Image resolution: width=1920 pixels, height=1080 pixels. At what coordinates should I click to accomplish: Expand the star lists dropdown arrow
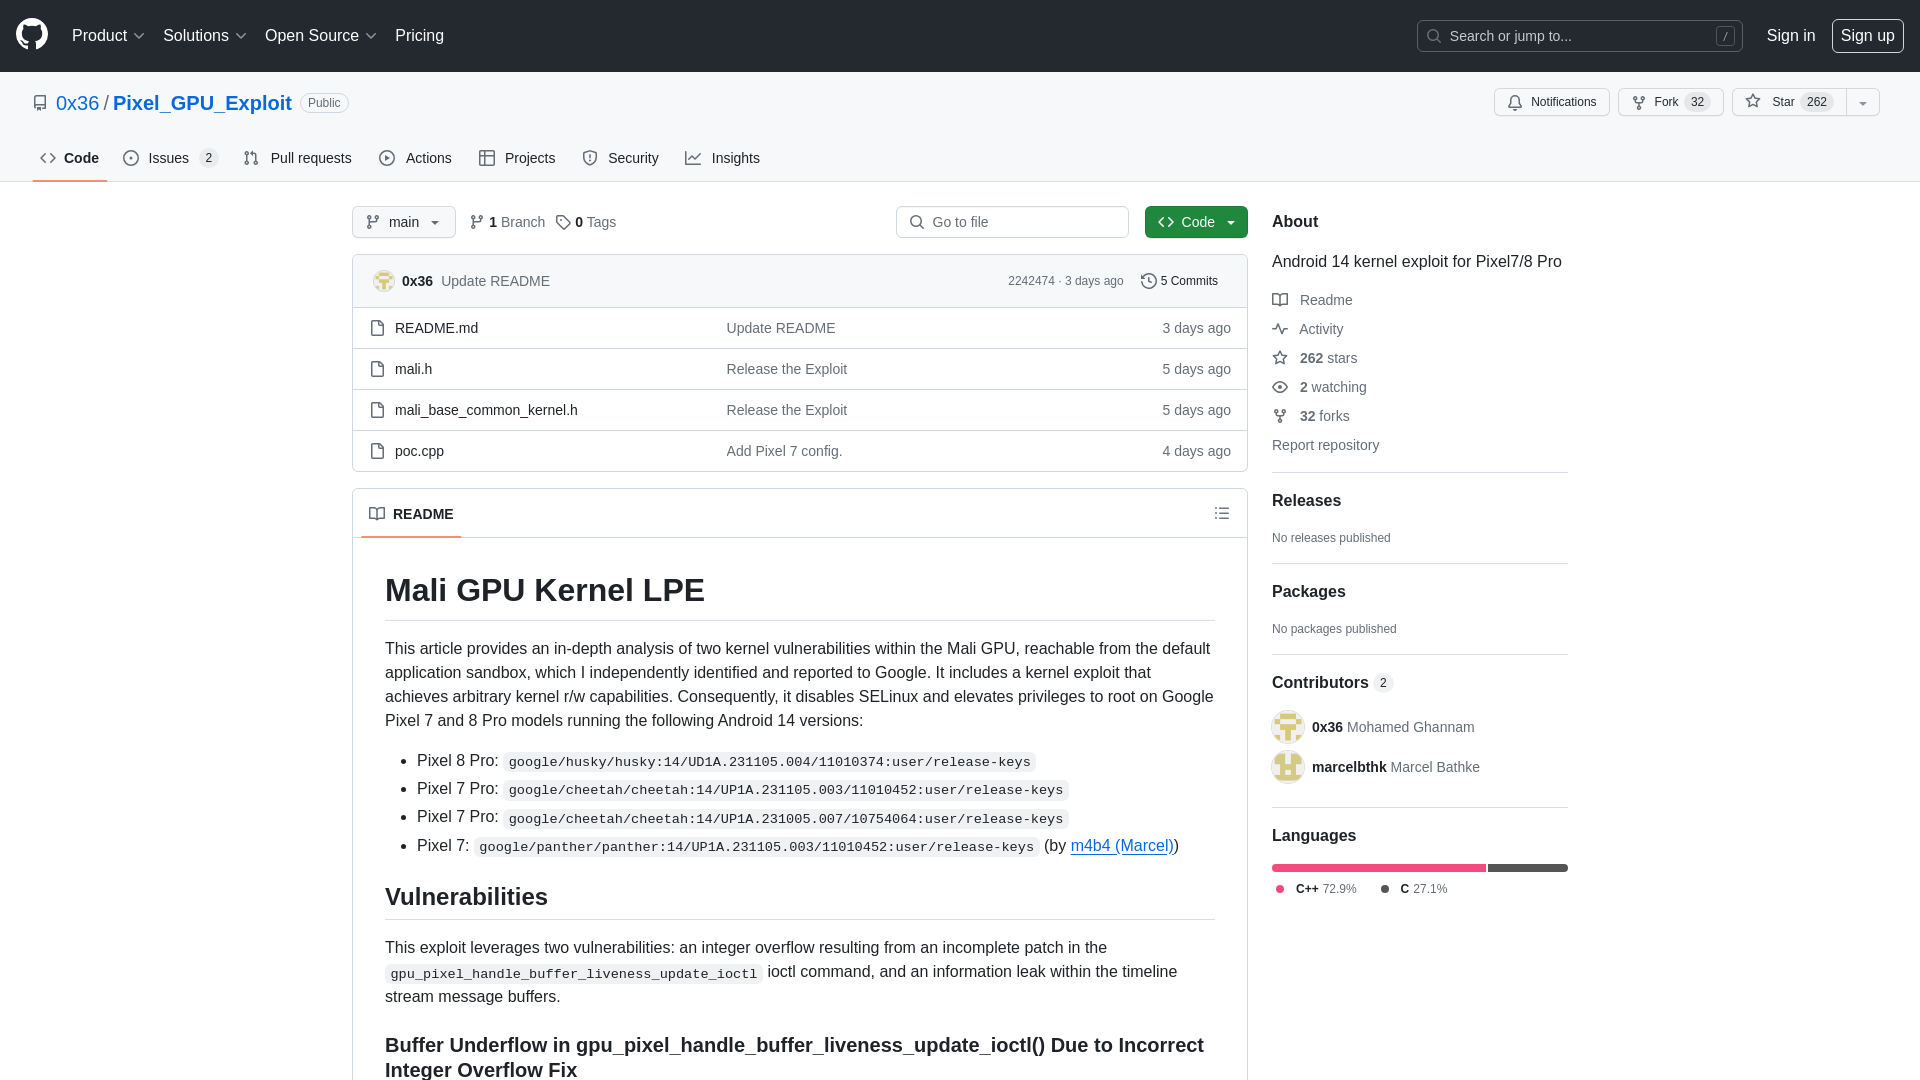[1863, 102]
